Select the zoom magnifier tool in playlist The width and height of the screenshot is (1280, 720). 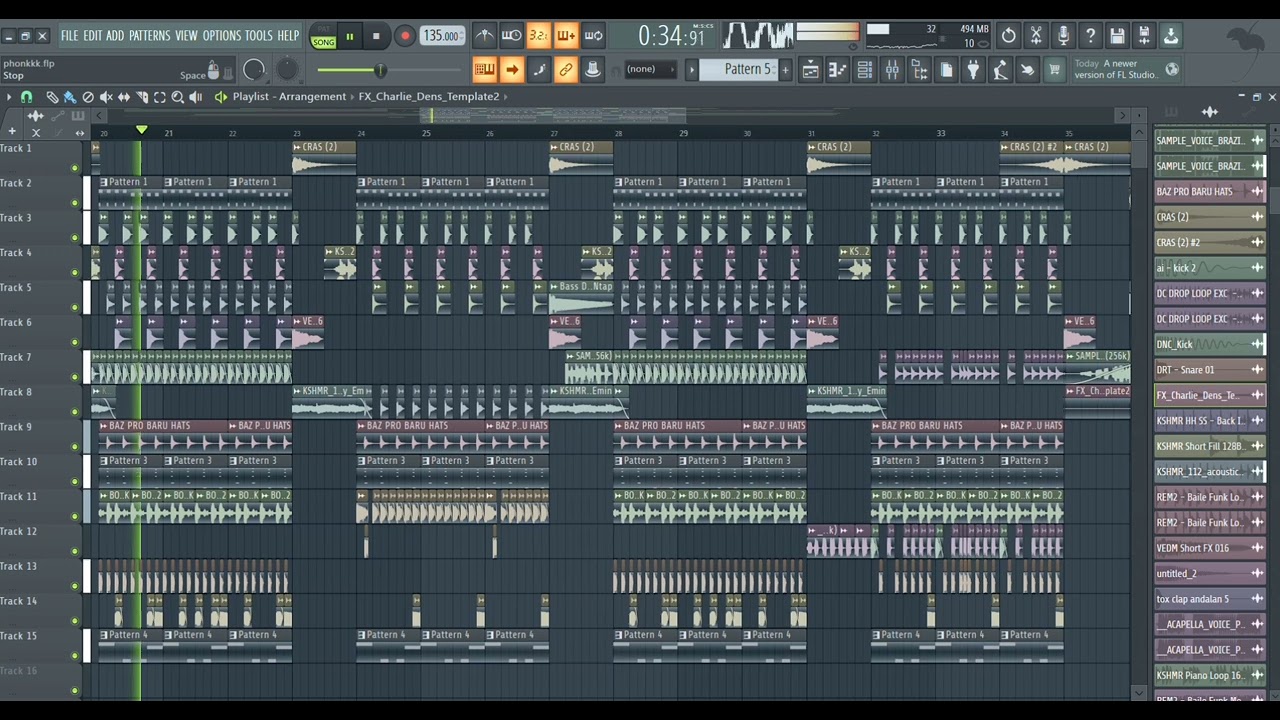point(178,97)
